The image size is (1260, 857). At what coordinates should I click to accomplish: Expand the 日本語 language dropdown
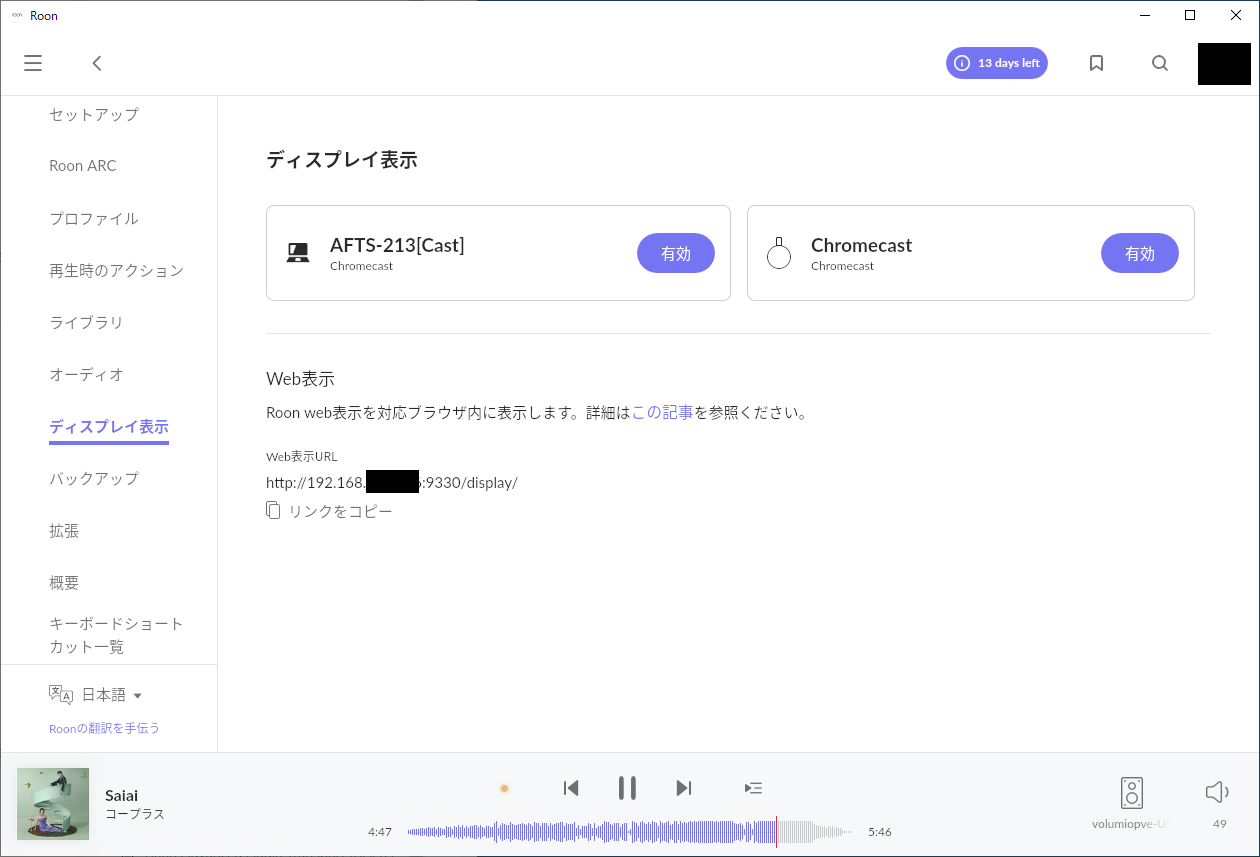pyautogui.click(x=111, y=695)
